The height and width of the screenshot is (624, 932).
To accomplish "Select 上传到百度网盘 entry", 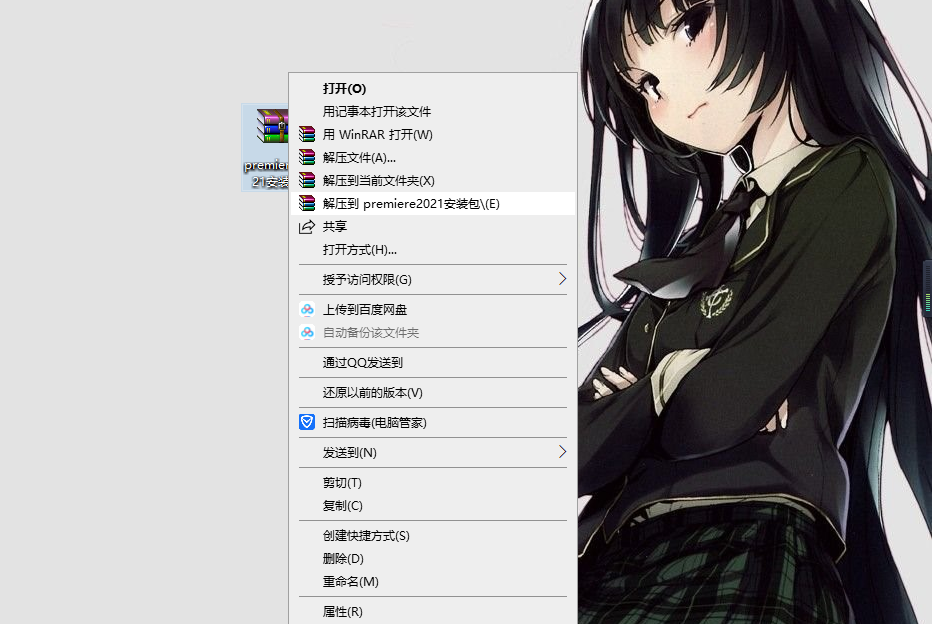I will click(433, 310).
